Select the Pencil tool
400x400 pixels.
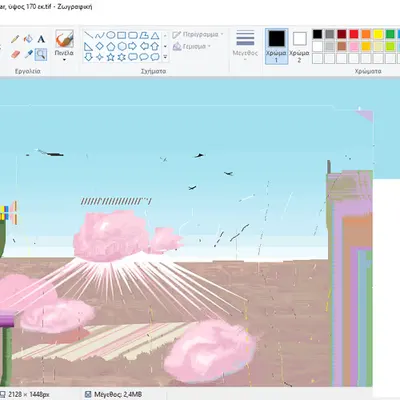pos(15,39)
